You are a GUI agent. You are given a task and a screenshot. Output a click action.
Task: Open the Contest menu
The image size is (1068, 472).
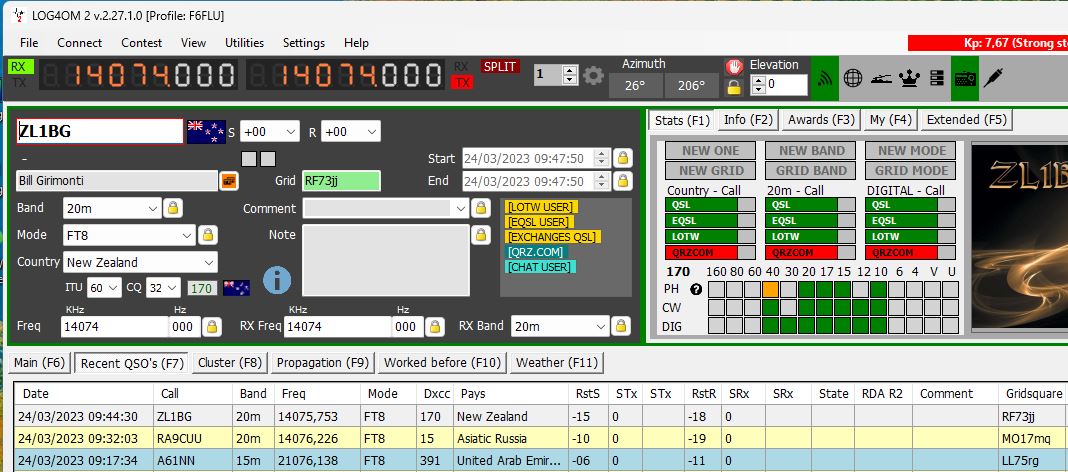click(x=142, y=42)
